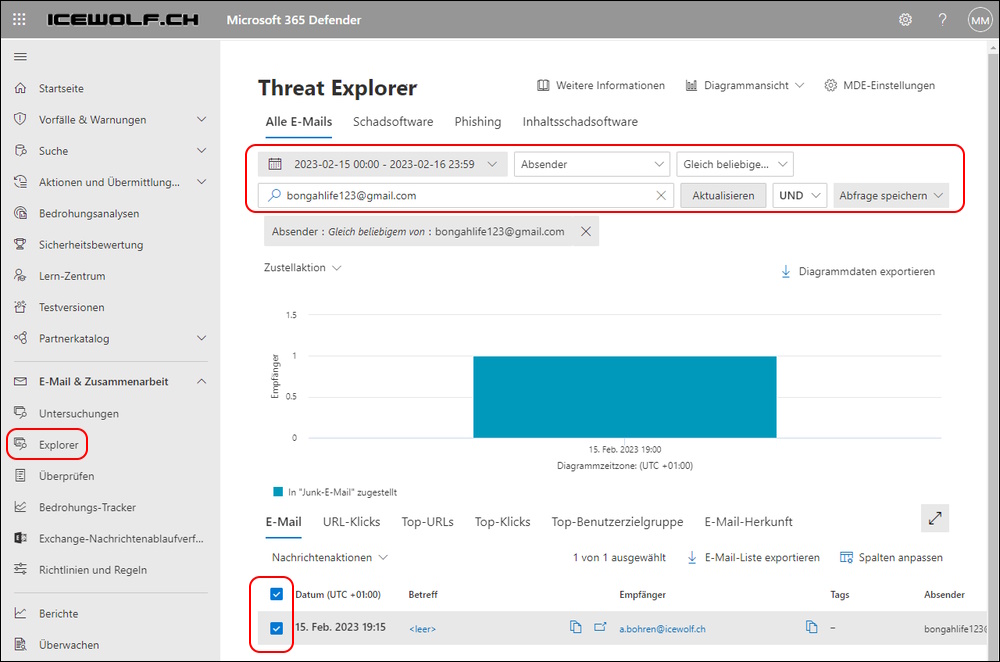The height and width of the screenshot is (662, 1000).
Task: Open Gleich beliebige operator dropdown
Action: [735, 165]
